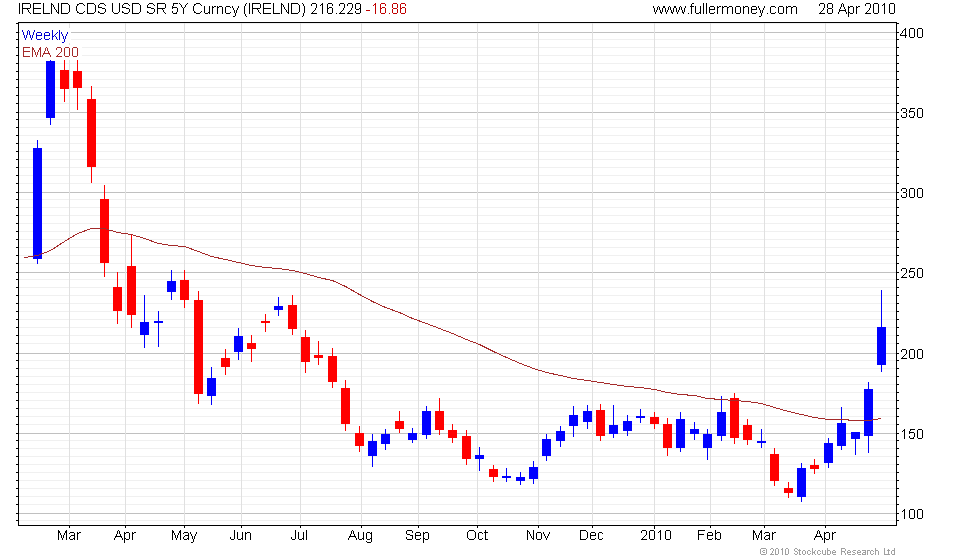Click the chart title 'IRELND CDS USD SR 5Y Curncy (IRELND)'
The width and height of the screenshot is (980, 560).
162,9
